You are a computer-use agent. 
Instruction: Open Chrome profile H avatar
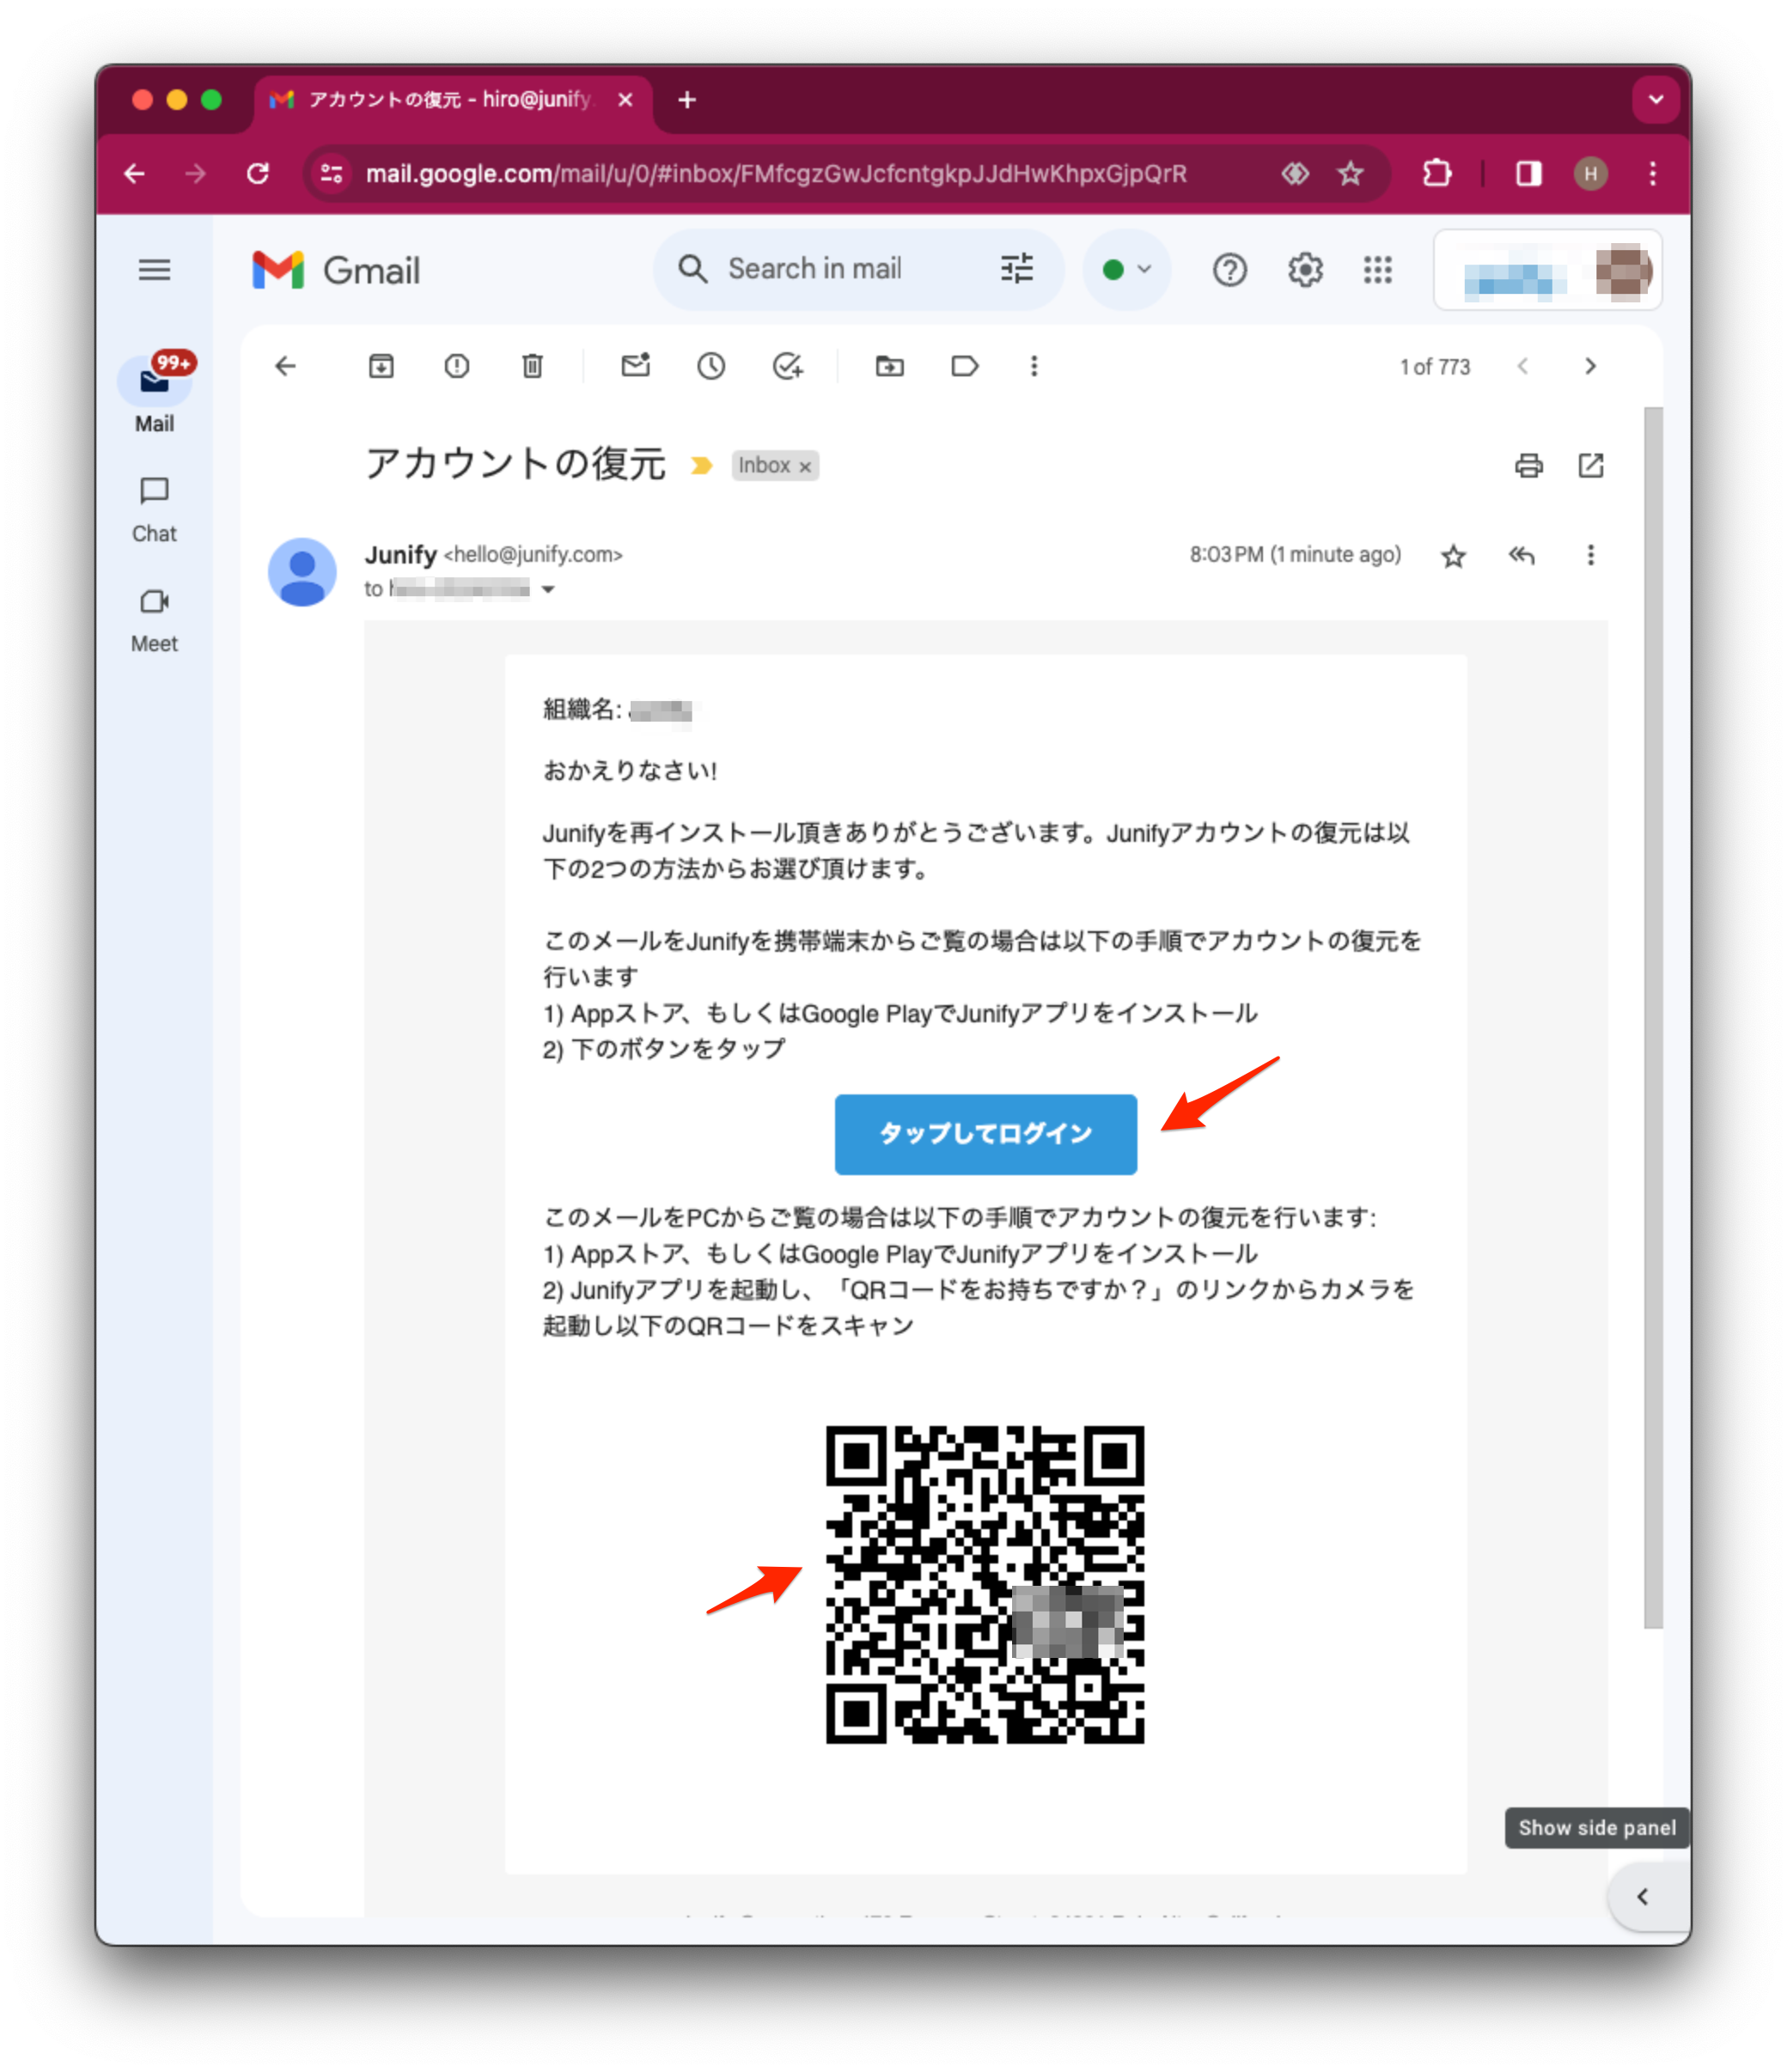[x=1591, y=174]
